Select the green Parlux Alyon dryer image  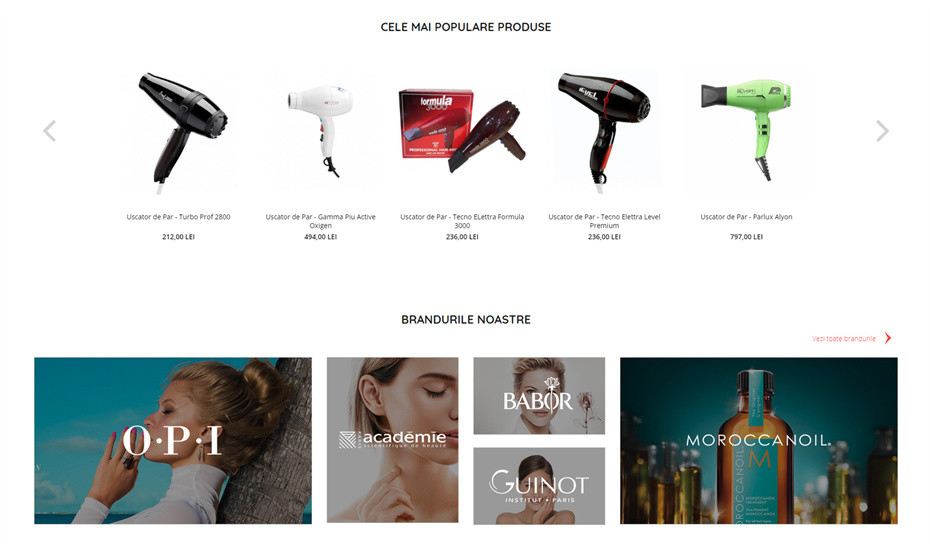click(x=746, y=132)
